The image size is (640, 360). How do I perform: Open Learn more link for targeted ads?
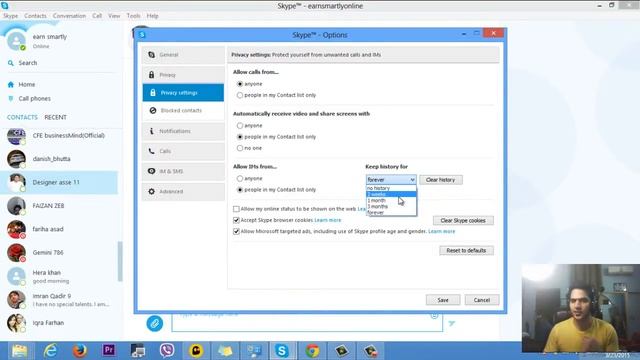click(x=442, y=231)
